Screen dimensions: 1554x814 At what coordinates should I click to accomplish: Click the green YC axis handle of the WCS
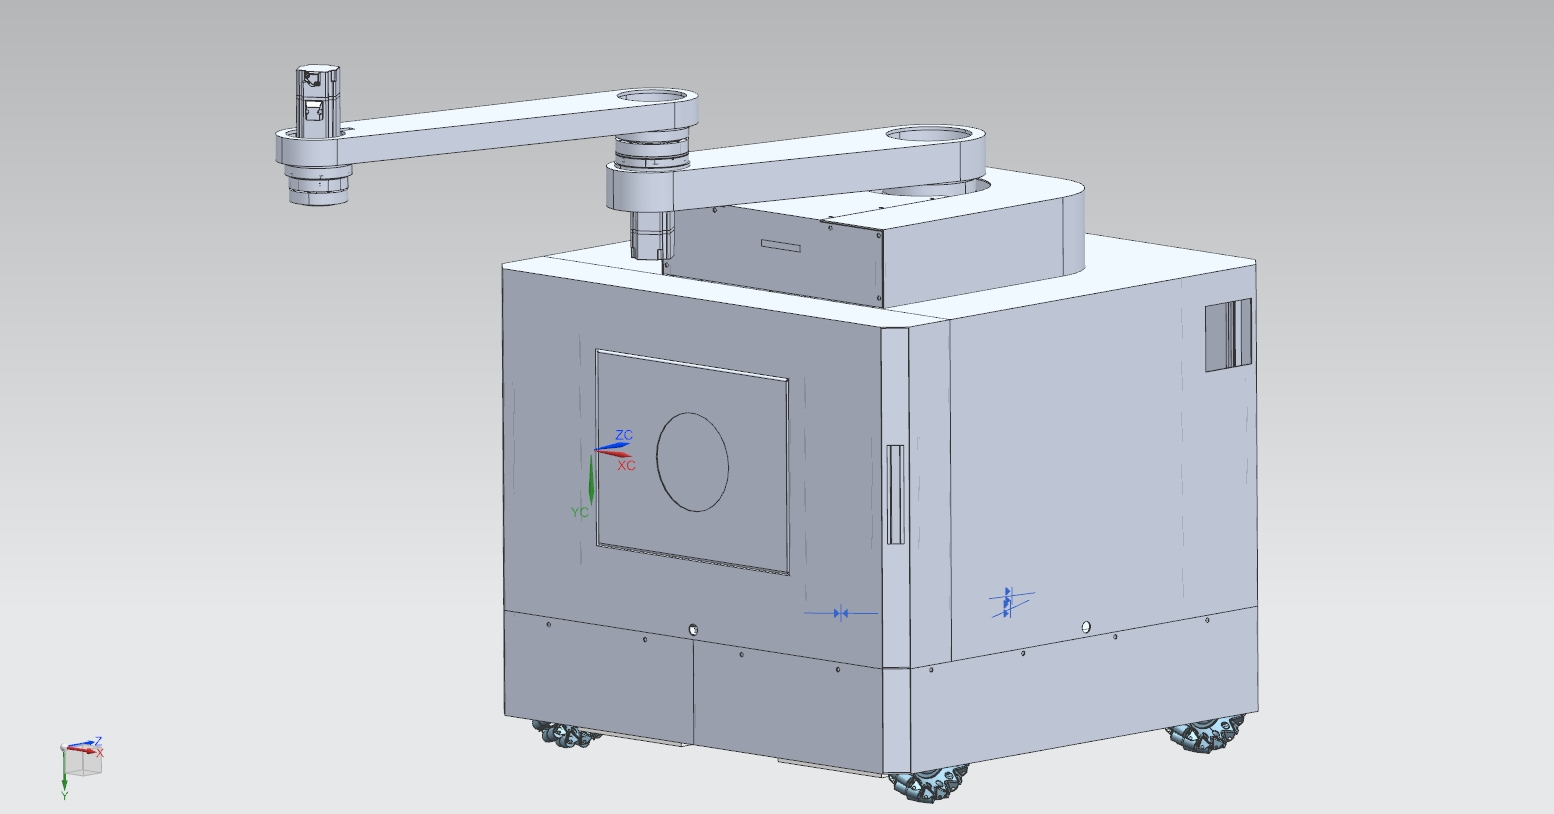click(x=591, y=478)
